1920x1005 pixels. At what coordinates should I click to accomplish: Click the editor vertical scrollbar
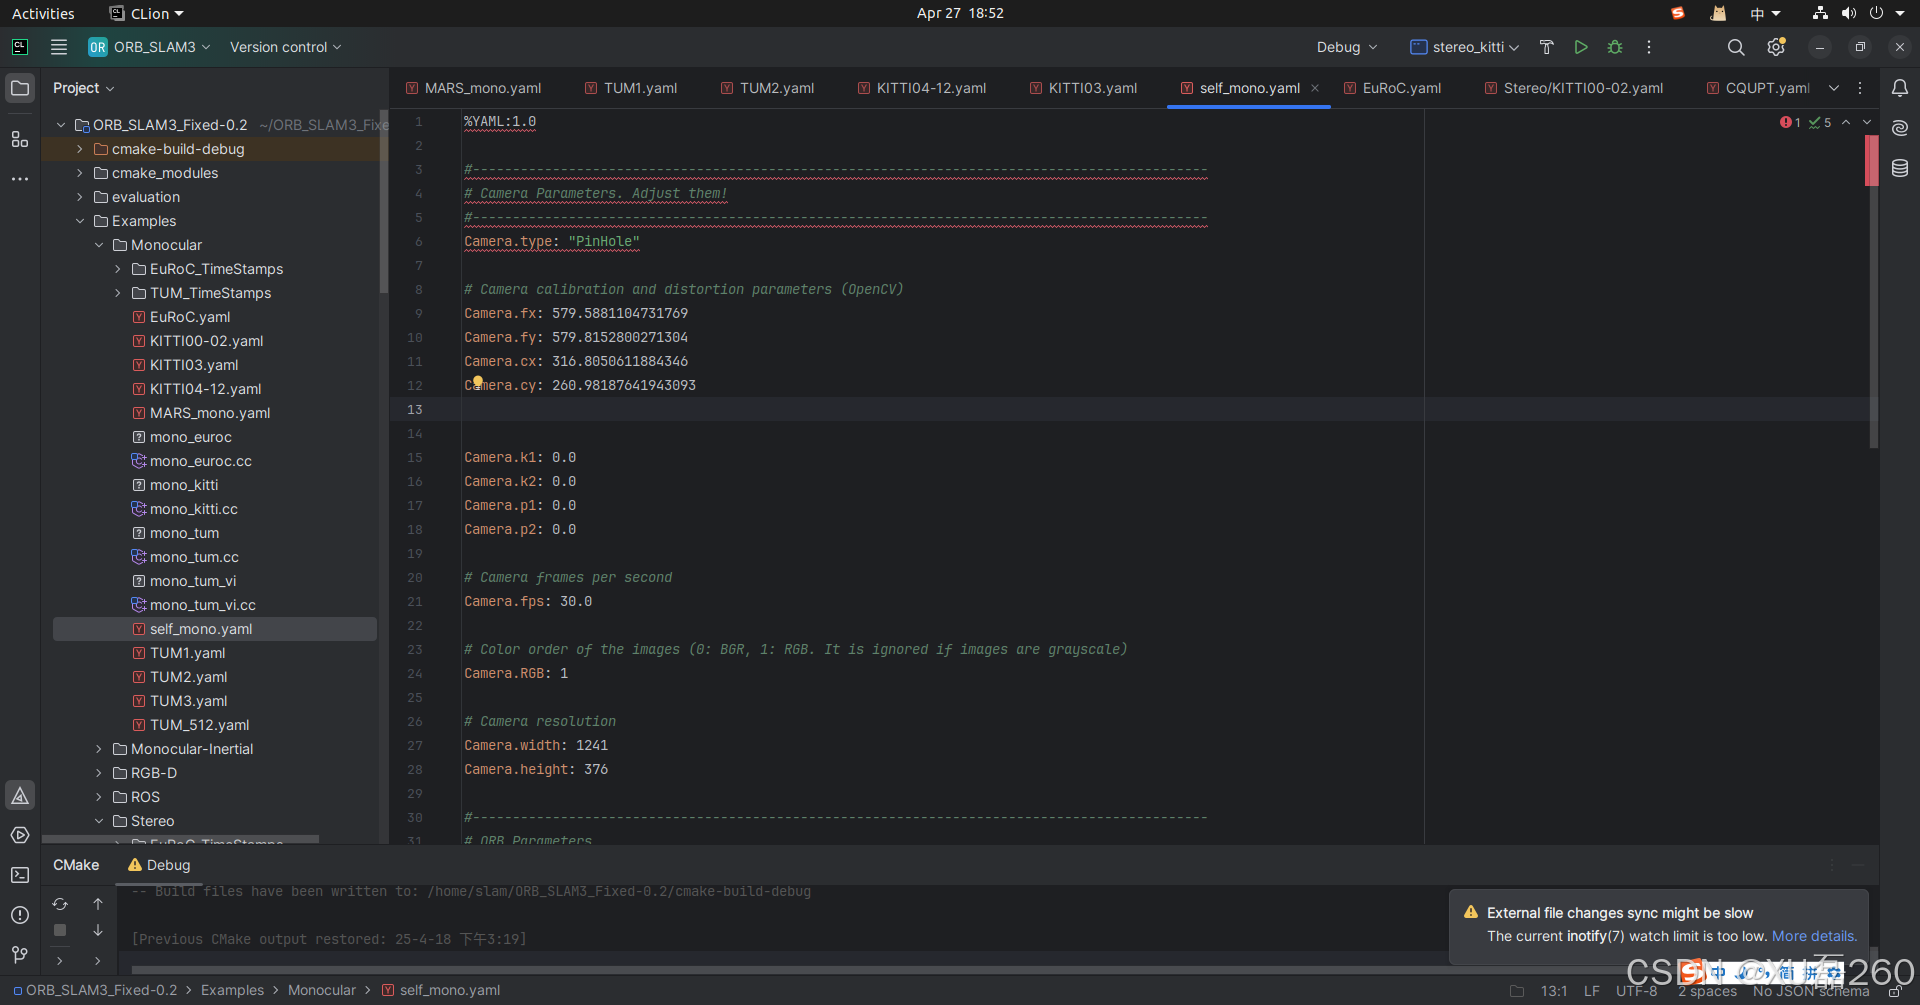(1872, 290)
